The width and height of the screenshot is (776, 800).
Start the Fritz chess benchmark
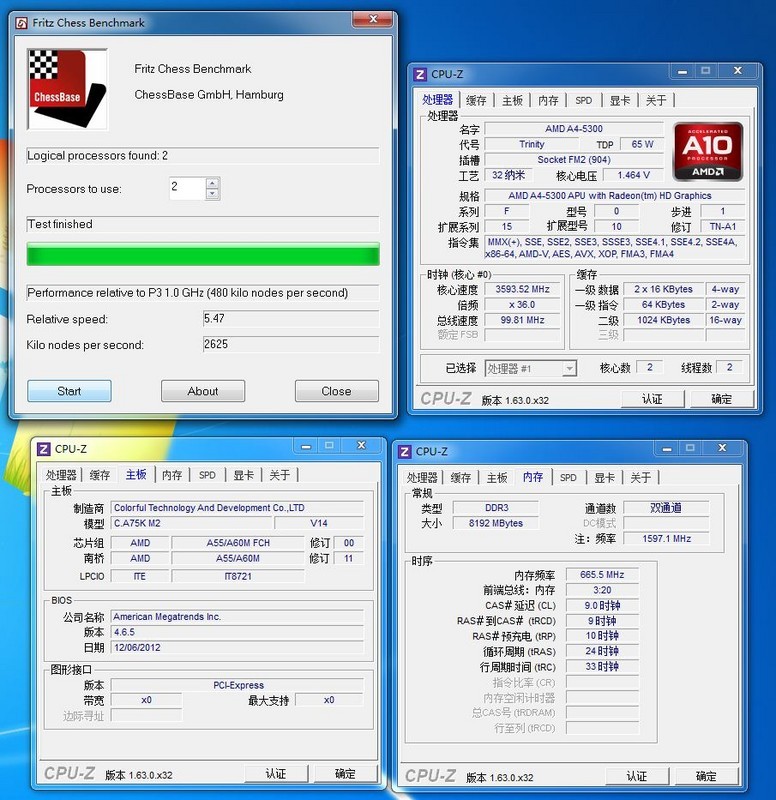tap(69, 391)
